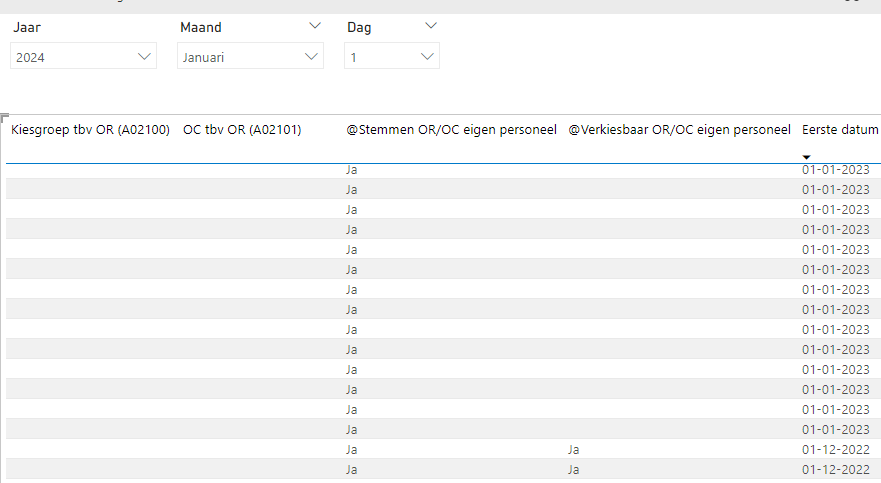Expand chevron next to Dag header
This screenshot has width=881, height=483.
[431, 26]
